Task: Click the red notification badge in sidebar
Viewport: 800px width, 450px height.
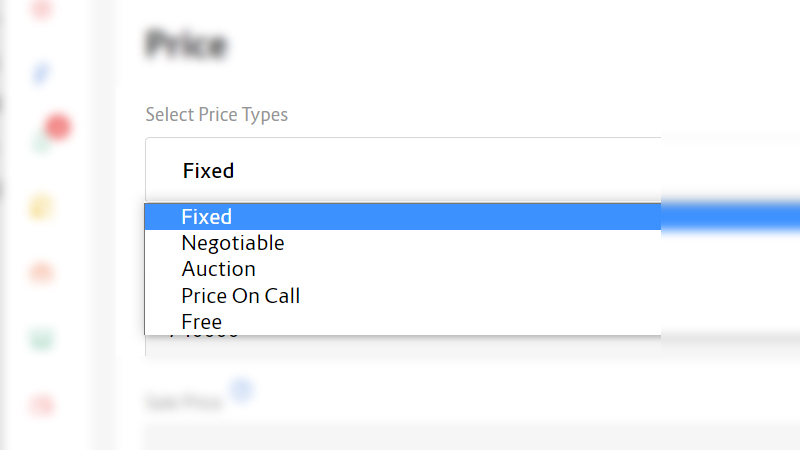Action: 57,127
